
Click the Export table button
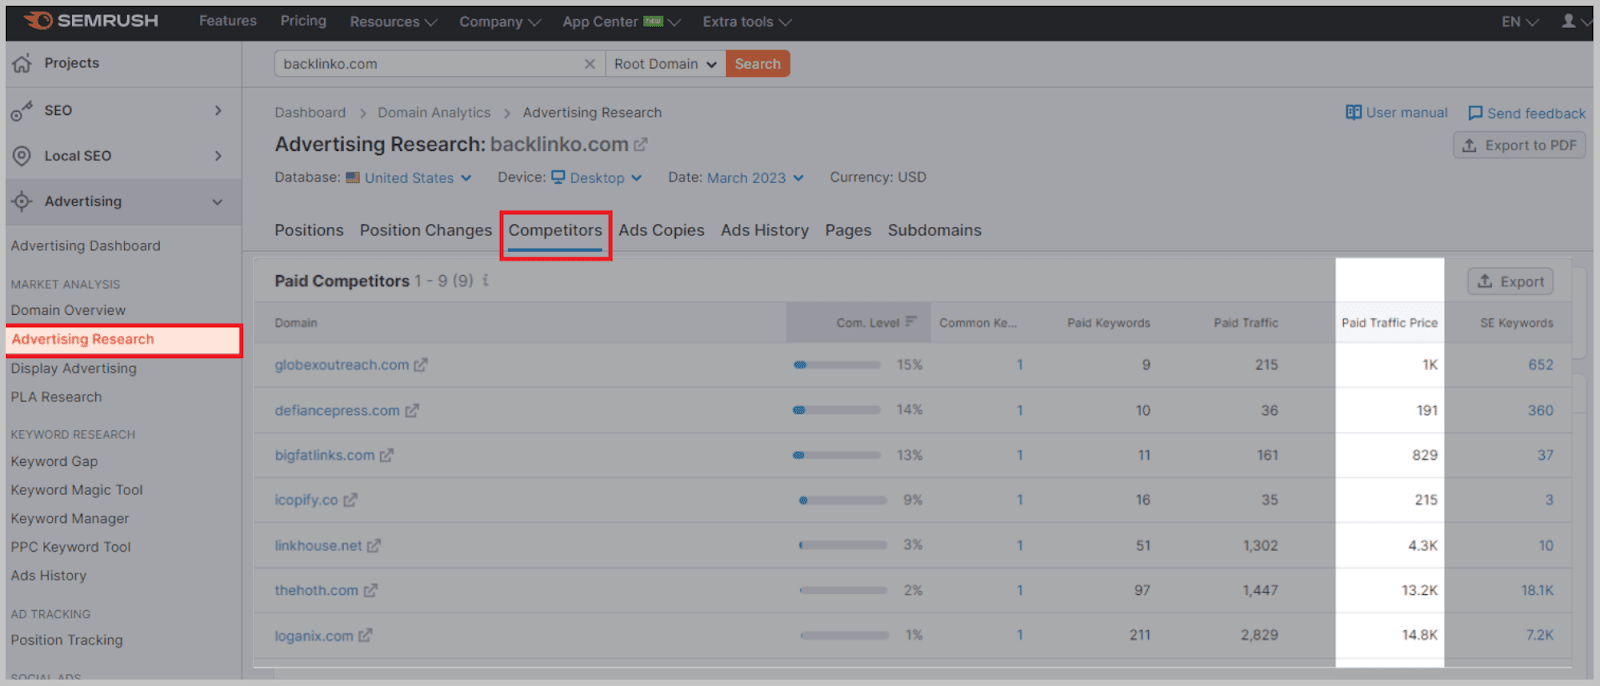[x=1511, y=282]
